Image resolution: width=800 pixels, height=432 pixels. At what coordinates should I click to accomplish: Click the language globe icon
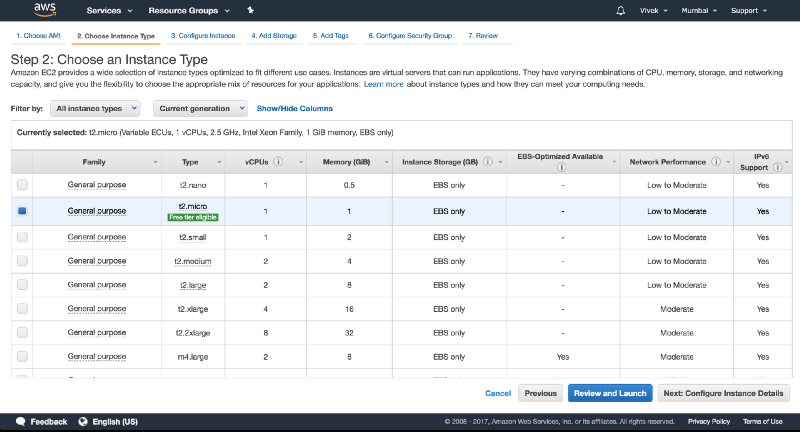point(83,421)
